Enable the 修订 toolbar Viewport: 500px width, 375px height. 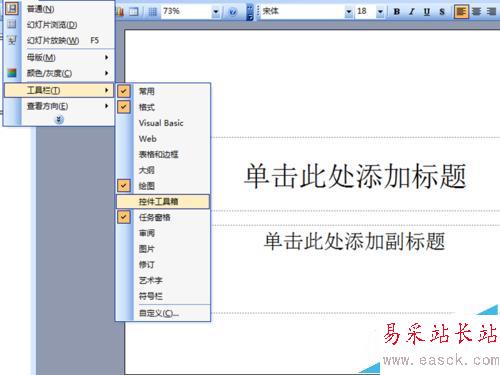(x=163, y=264)
